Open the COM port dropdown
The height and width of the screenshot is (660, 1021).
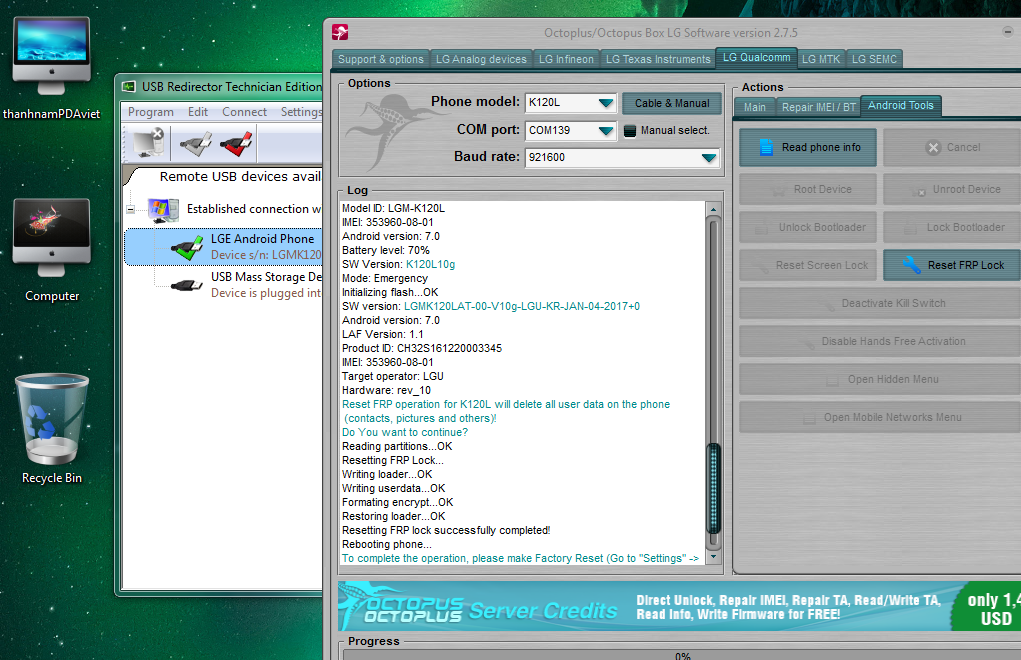pyautogui.click(x=606, y=130)
